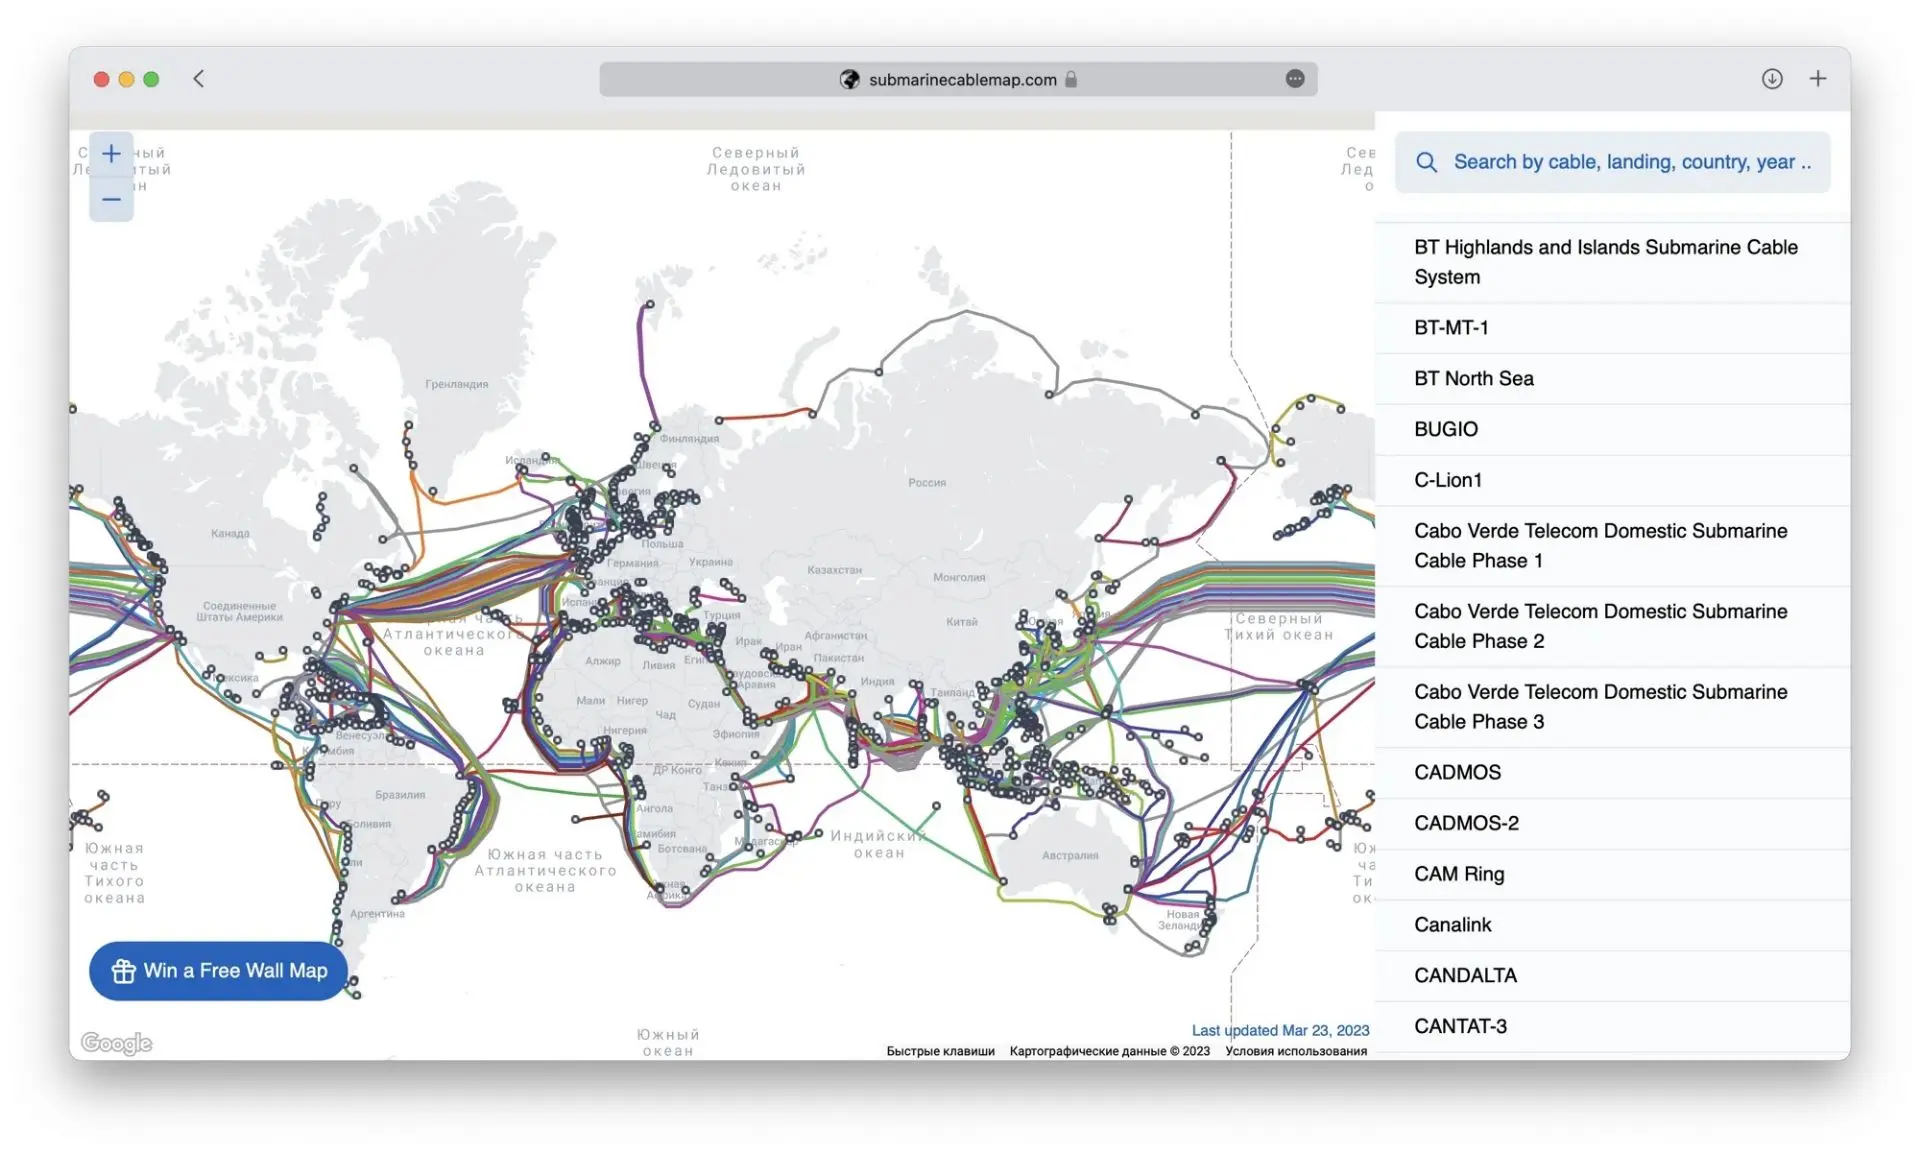Click the Гренландия label on the map
1920x1152 pixels.
click(x=457, y=384)
